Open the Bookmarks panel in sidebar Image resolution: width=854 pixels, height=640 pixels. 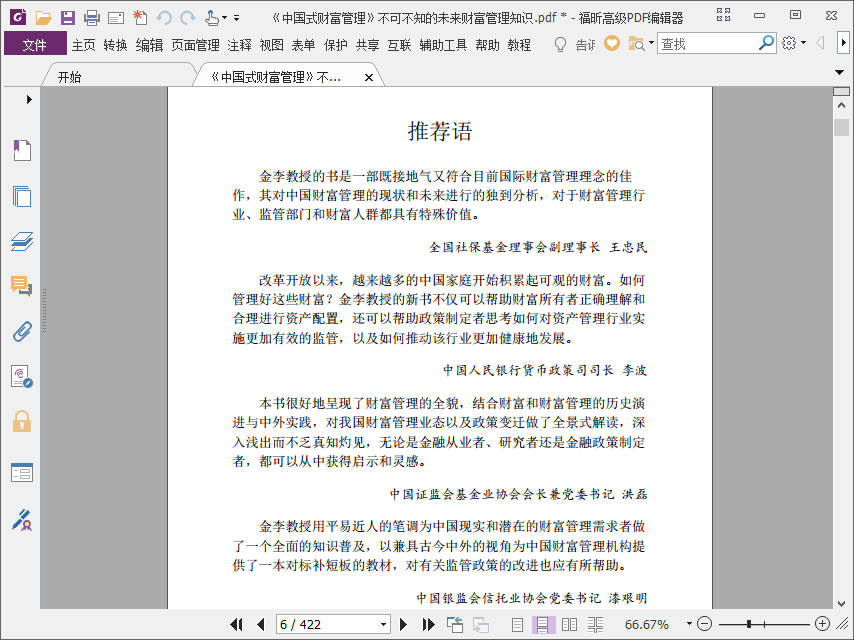point(22,150)
